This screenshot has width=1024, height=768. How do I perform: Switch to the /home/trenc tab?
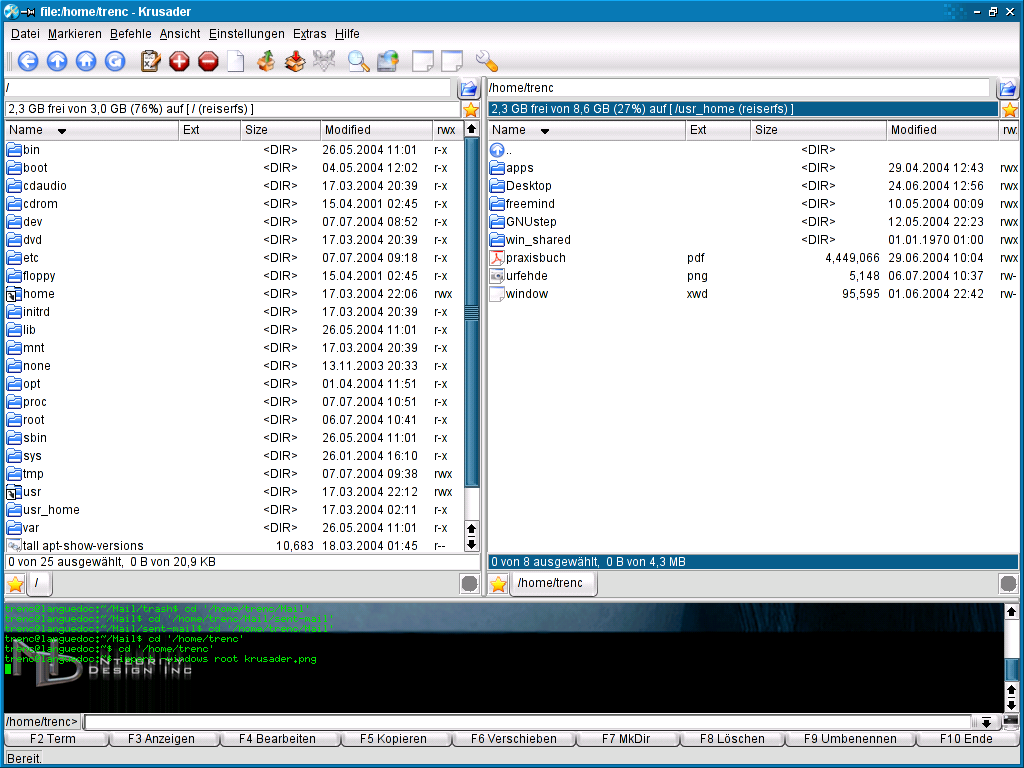[x=552, y=583]
